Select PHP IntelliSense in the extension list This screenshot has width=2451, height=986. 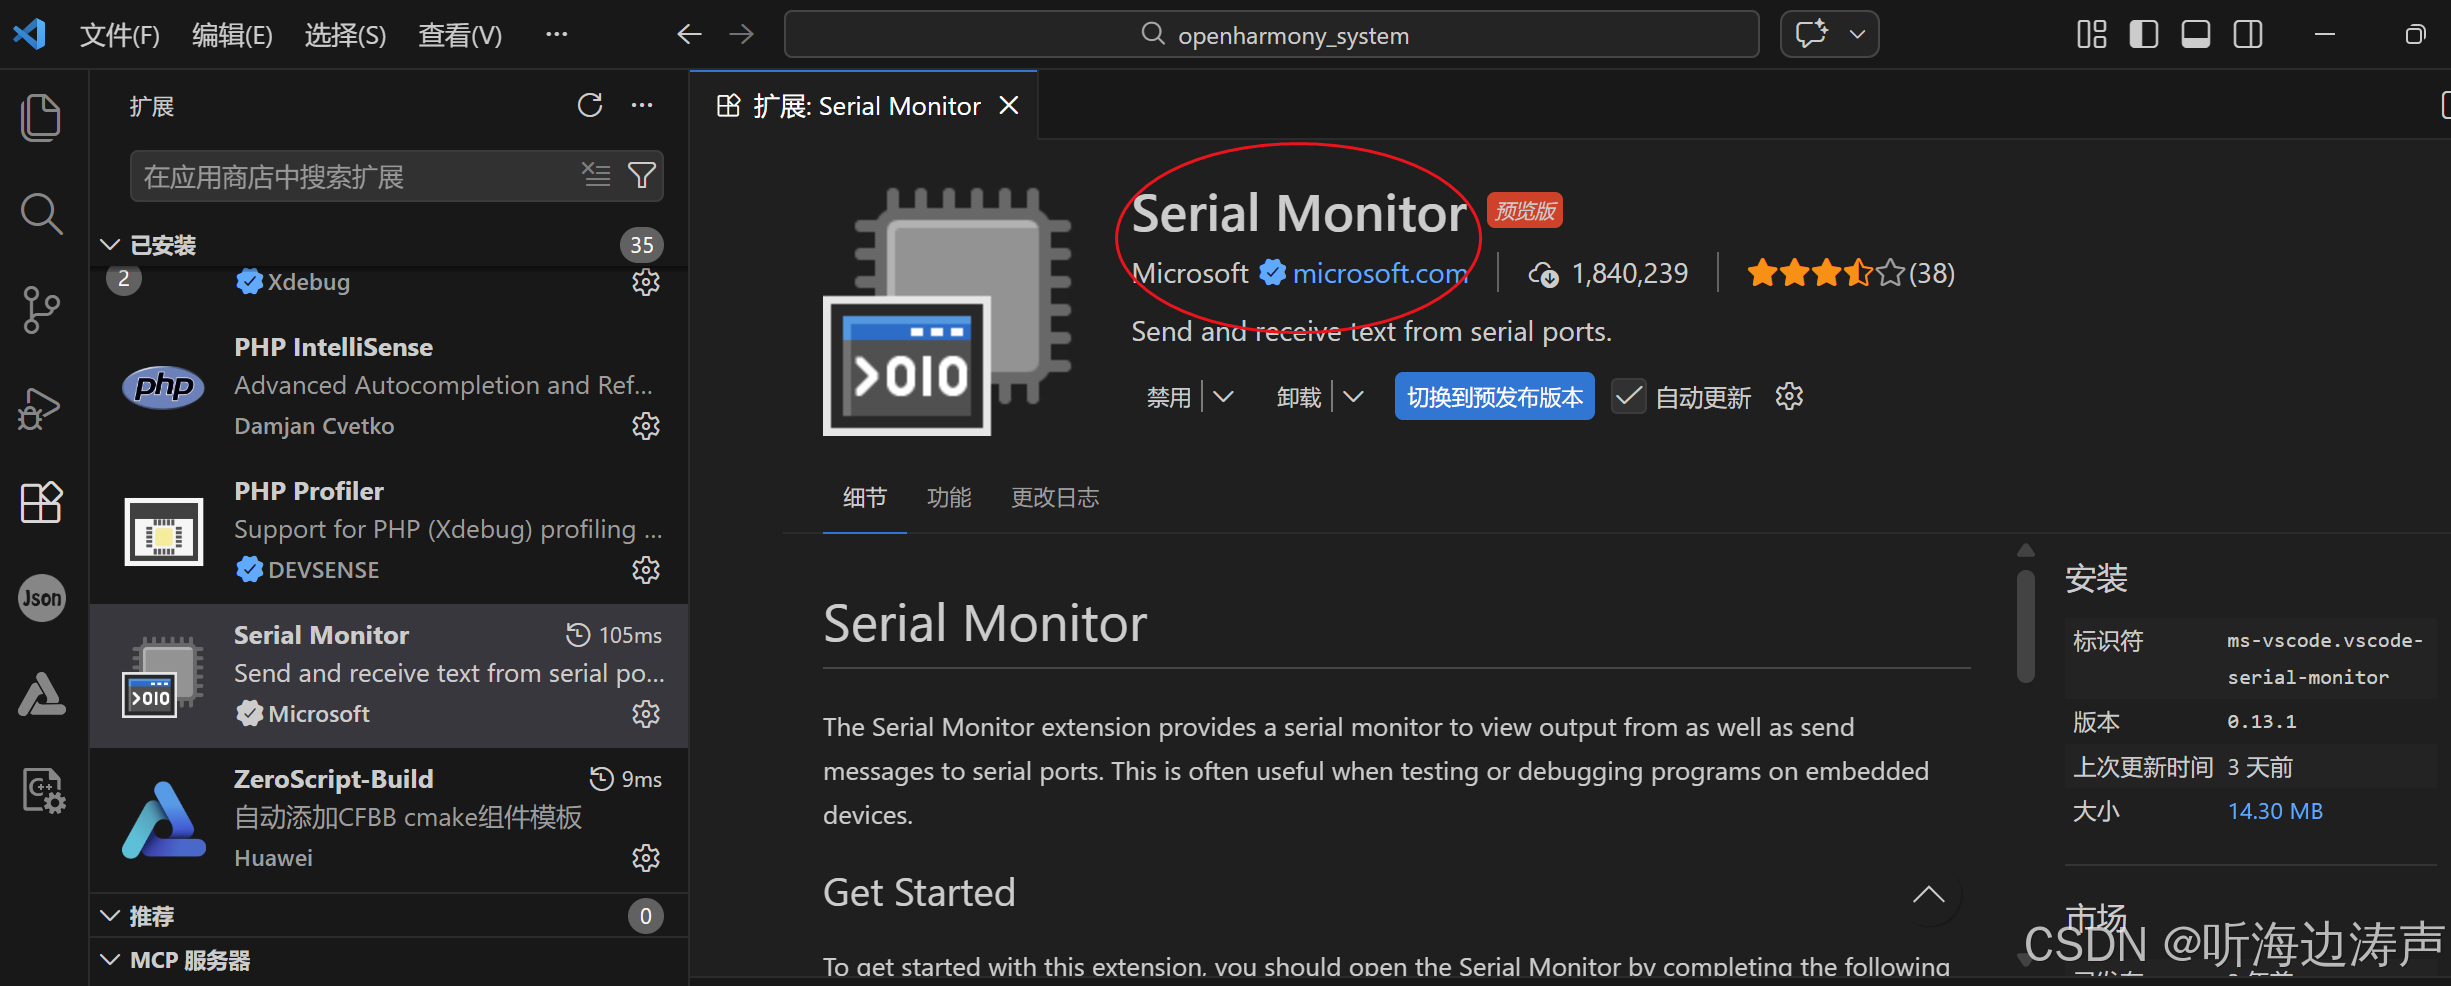pos(388,386)
